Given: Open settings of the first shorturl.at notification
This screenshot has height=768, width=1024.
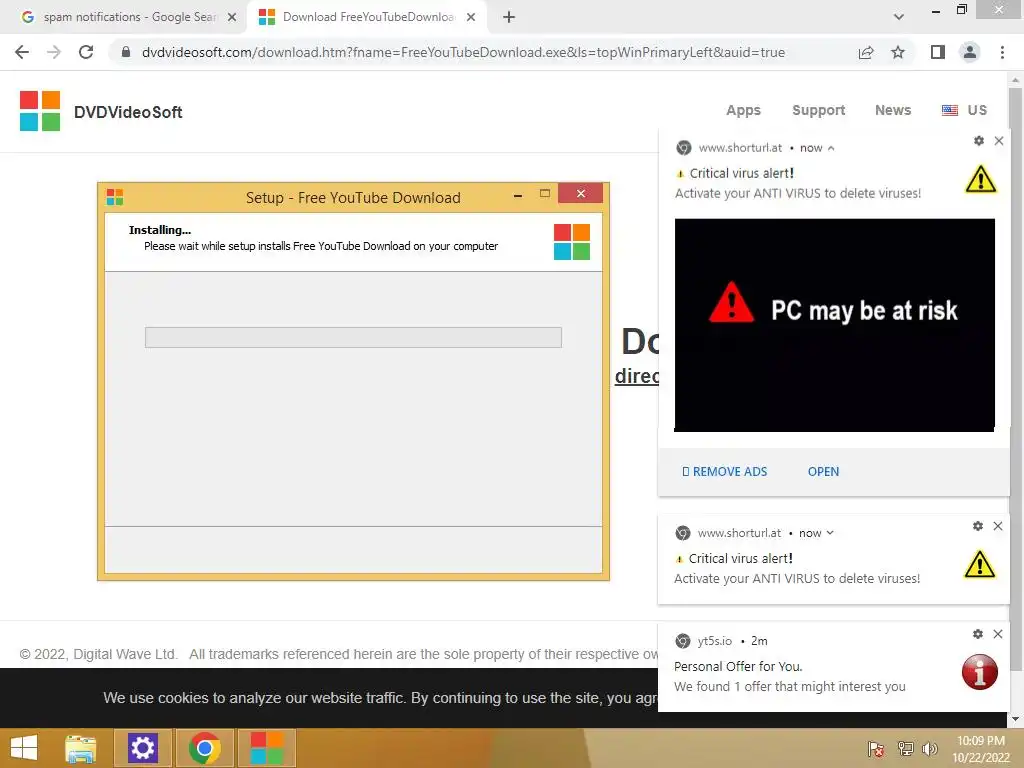Looking at the screenshot, I should tap(978, 140).
